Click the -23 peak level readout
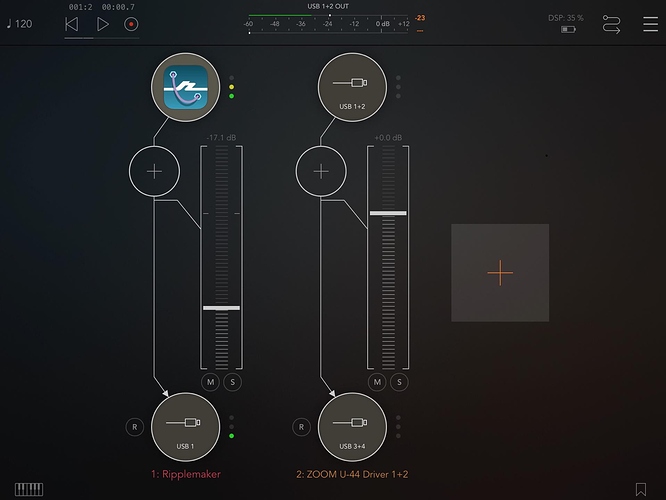This screenshot has width=666, height=500. pos(420,18)
